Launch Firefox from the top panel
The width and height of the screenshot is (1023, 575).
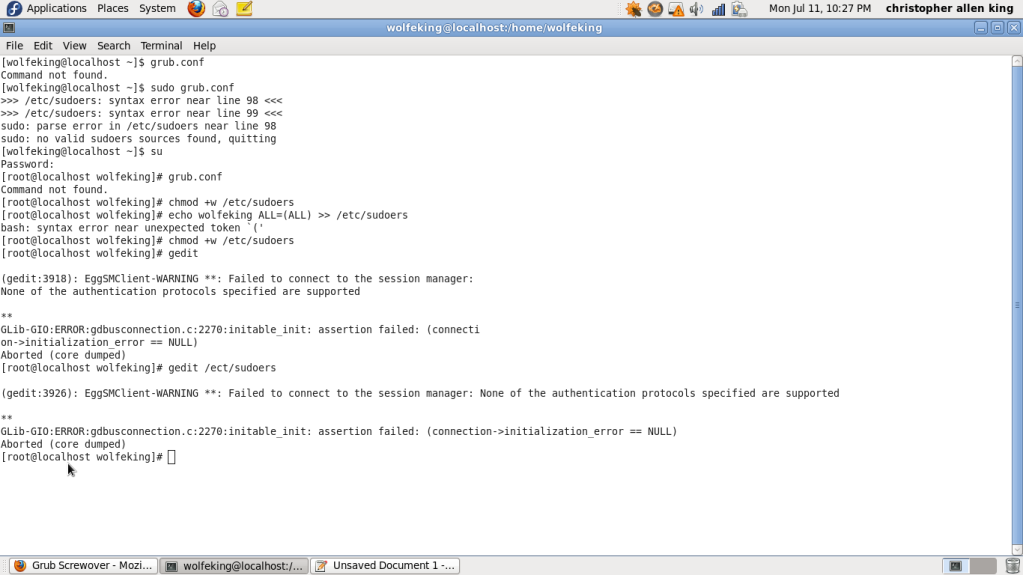pos(196,8)
